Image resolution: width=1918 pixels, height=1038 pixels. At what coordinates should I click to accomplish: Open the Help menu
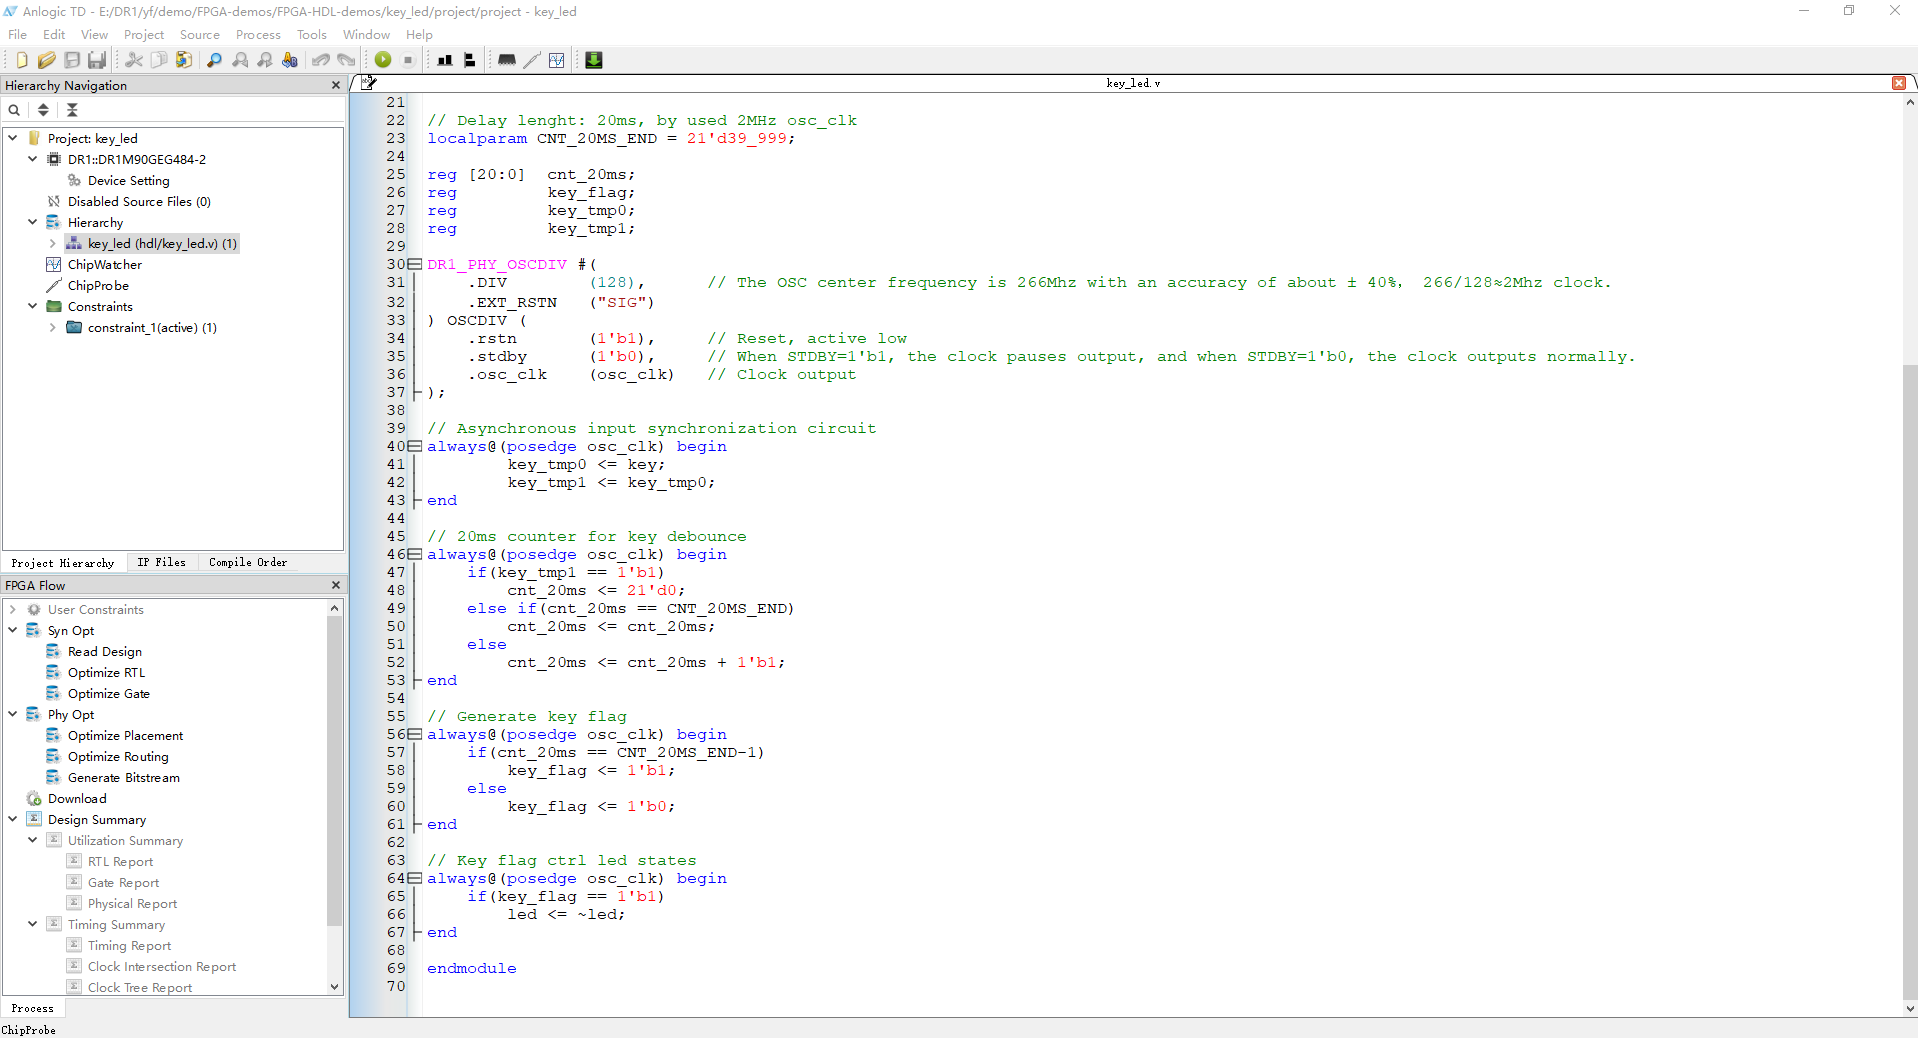(x=419, y=34)
